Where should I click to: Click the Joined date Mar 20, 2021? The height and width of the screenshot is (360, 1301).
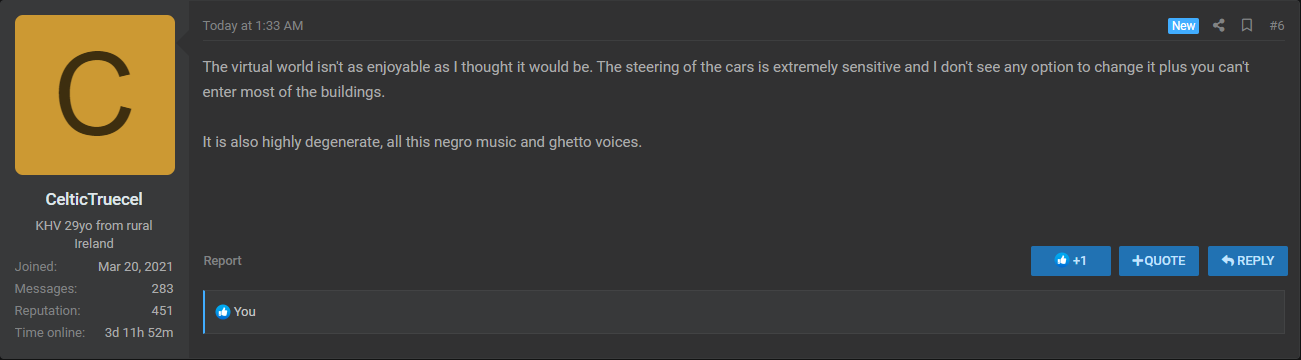pos(135,267)
